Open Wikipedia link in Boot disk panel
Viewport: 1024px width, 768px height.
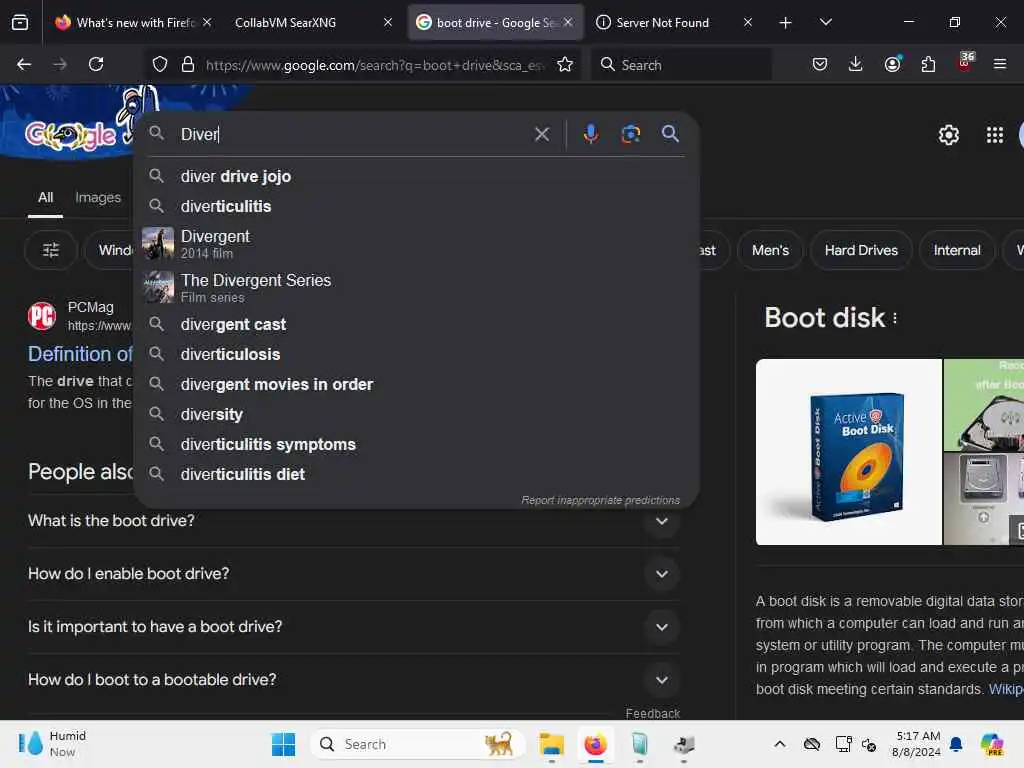click(x=1006, y=689)
